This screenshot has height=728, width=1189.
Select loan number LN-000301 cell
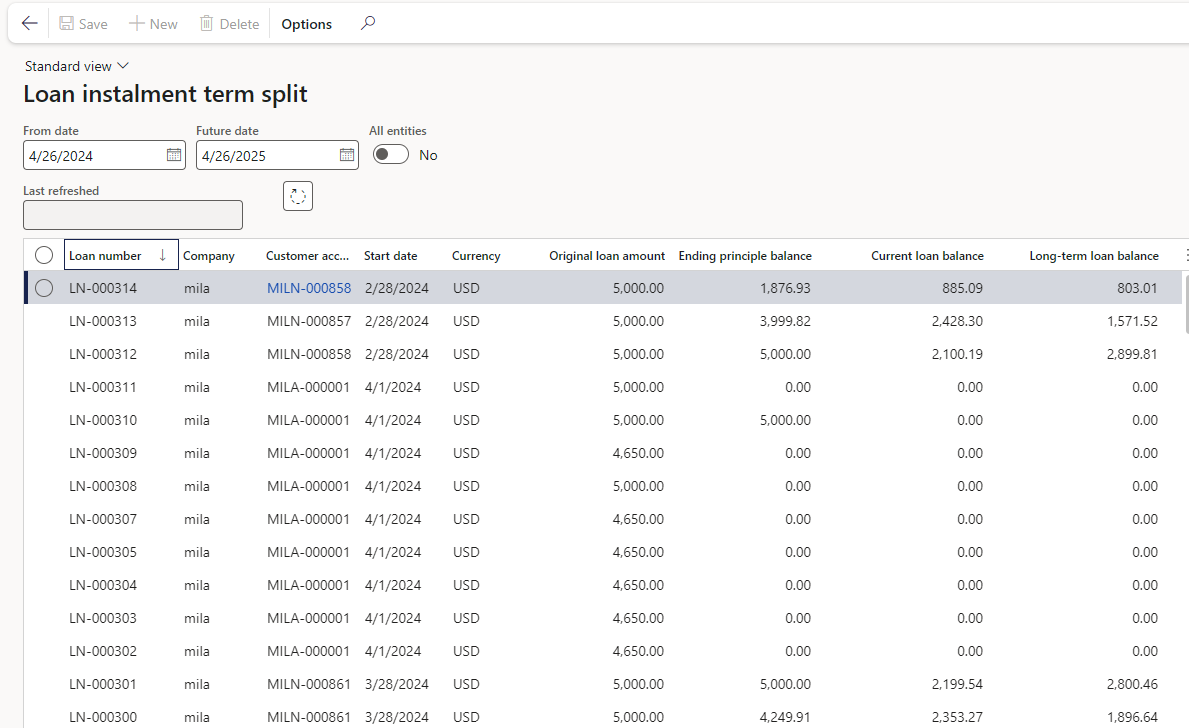(x=103, y=684)
